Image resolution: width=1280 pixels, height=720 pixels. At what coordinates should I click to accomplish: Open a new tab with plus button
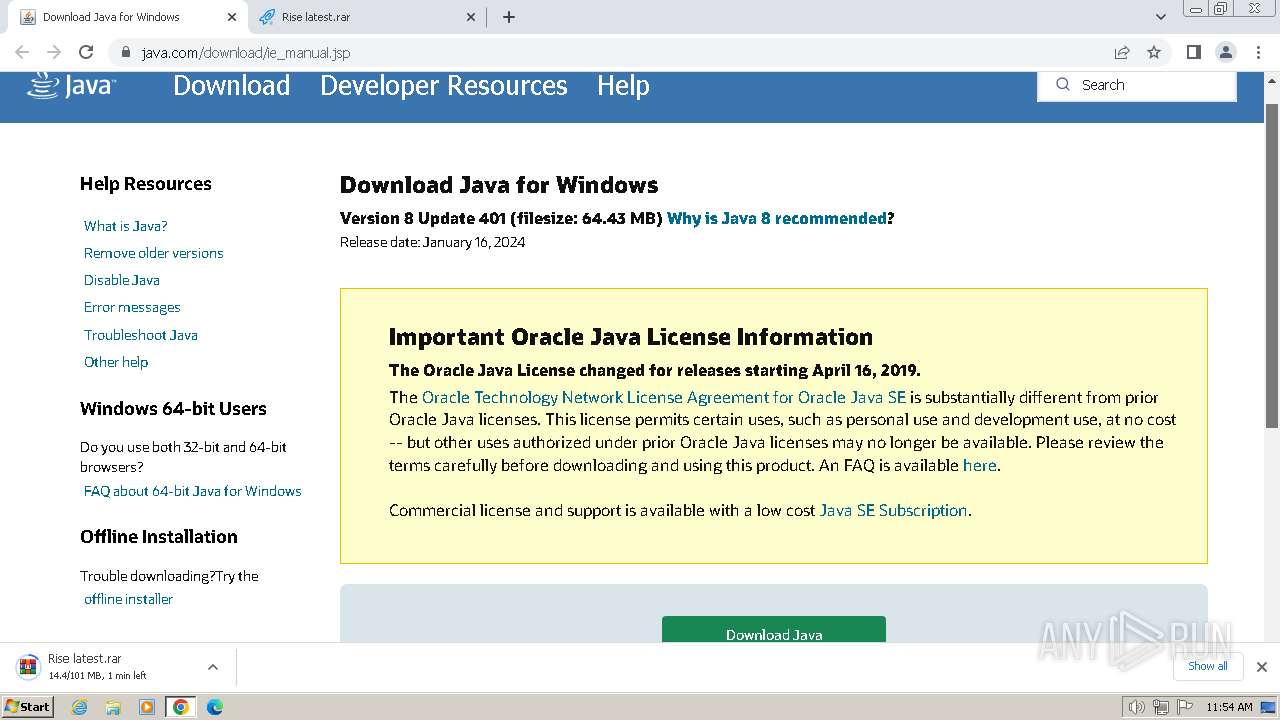509,17
